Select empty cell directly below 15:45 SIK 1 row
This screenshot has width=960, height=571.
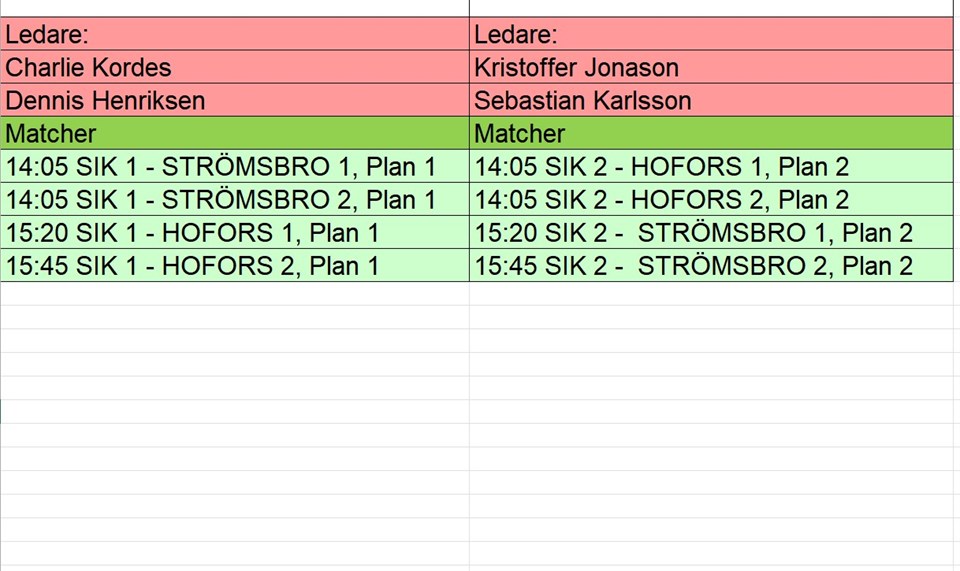pos(235,294)
